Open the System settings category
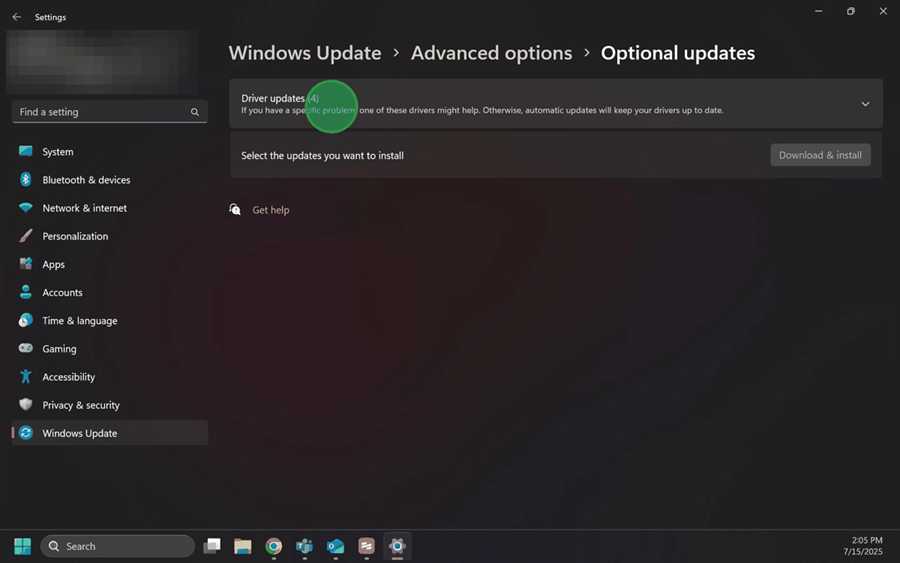Screen dimensions: 900x563 coord(57,152)
